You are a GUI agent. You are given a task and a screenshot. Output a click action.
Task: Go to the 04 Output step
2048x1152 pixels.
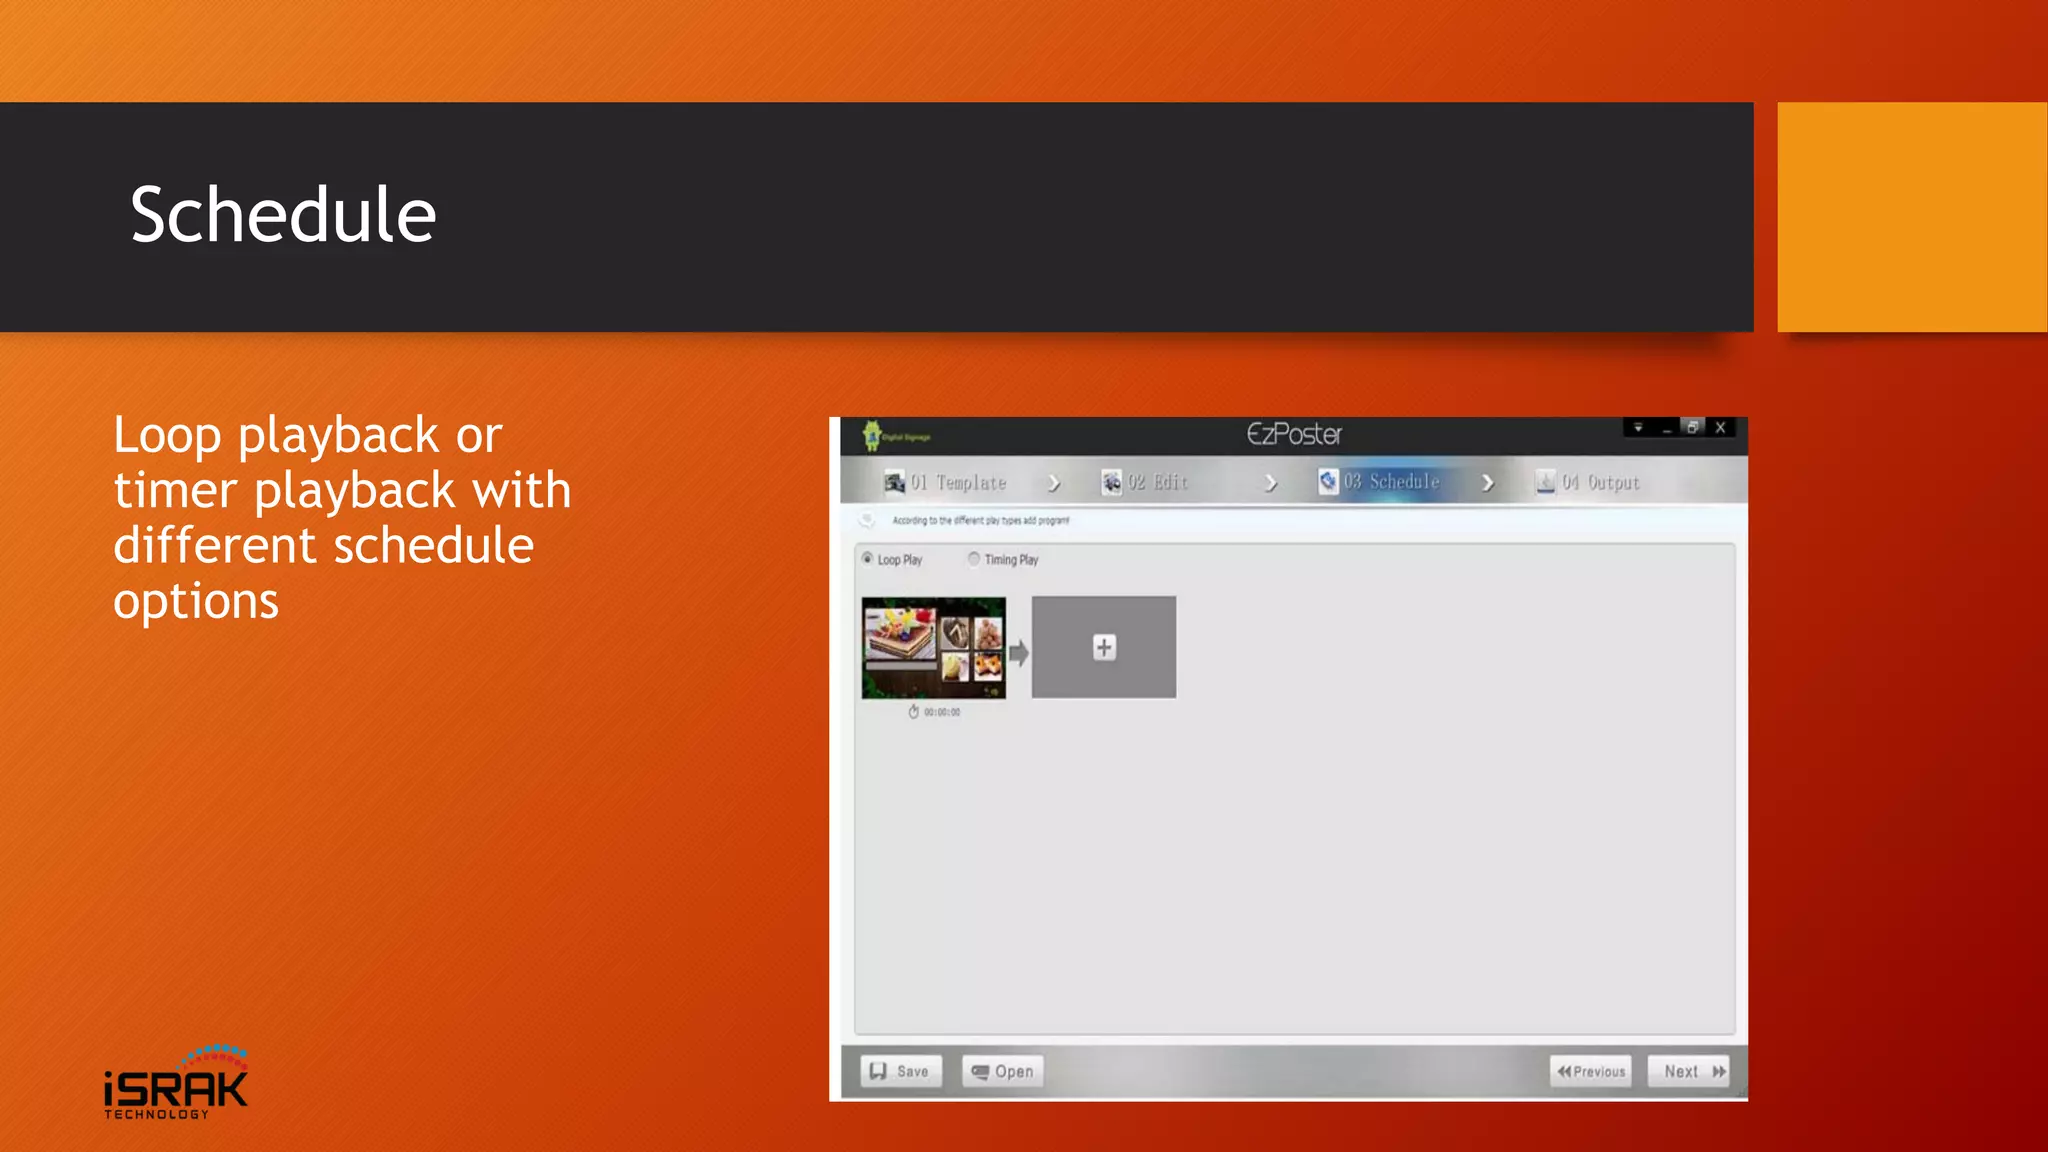coord(1588,482)
